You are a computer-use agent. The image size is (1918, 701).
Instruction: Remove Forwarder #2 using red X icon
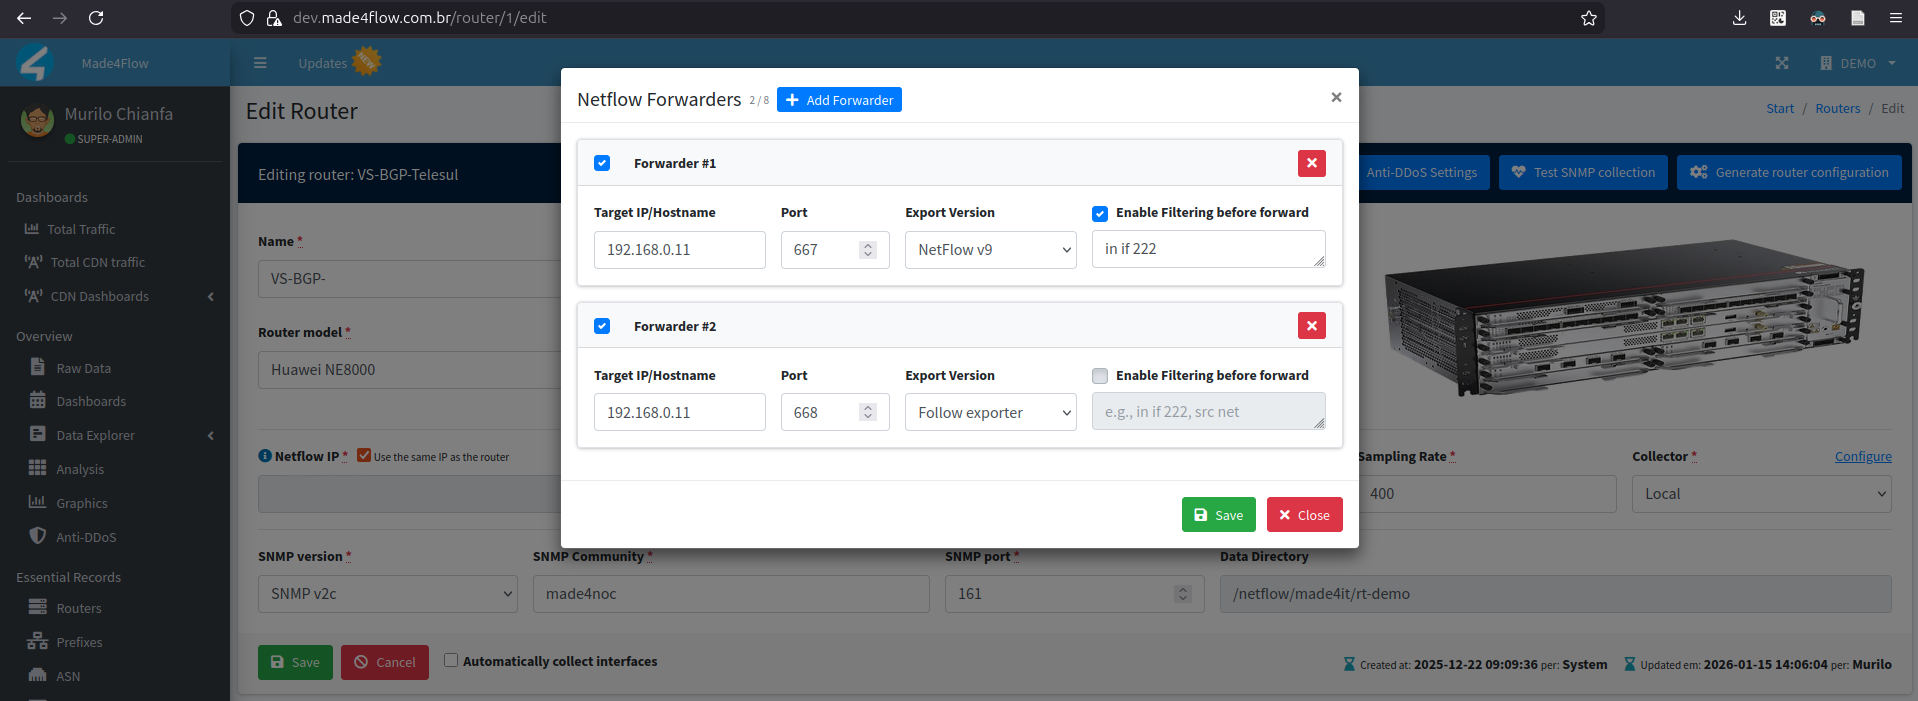coord(1311,326)
